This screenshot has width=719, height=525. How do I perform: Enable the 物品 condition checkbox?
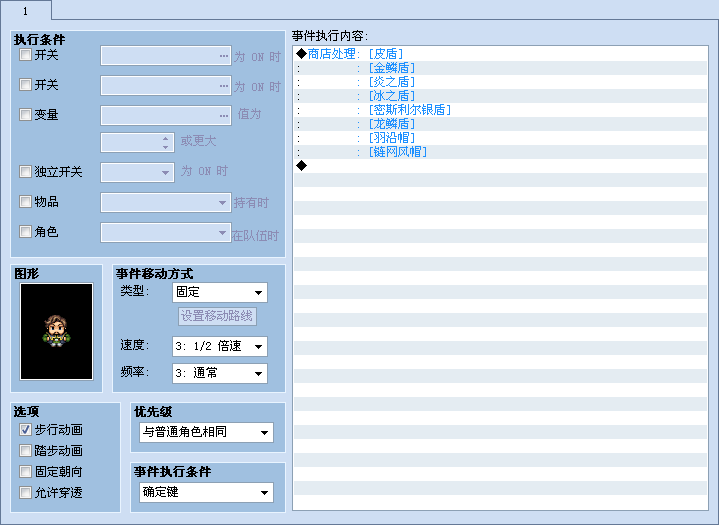tap(25, 201)
